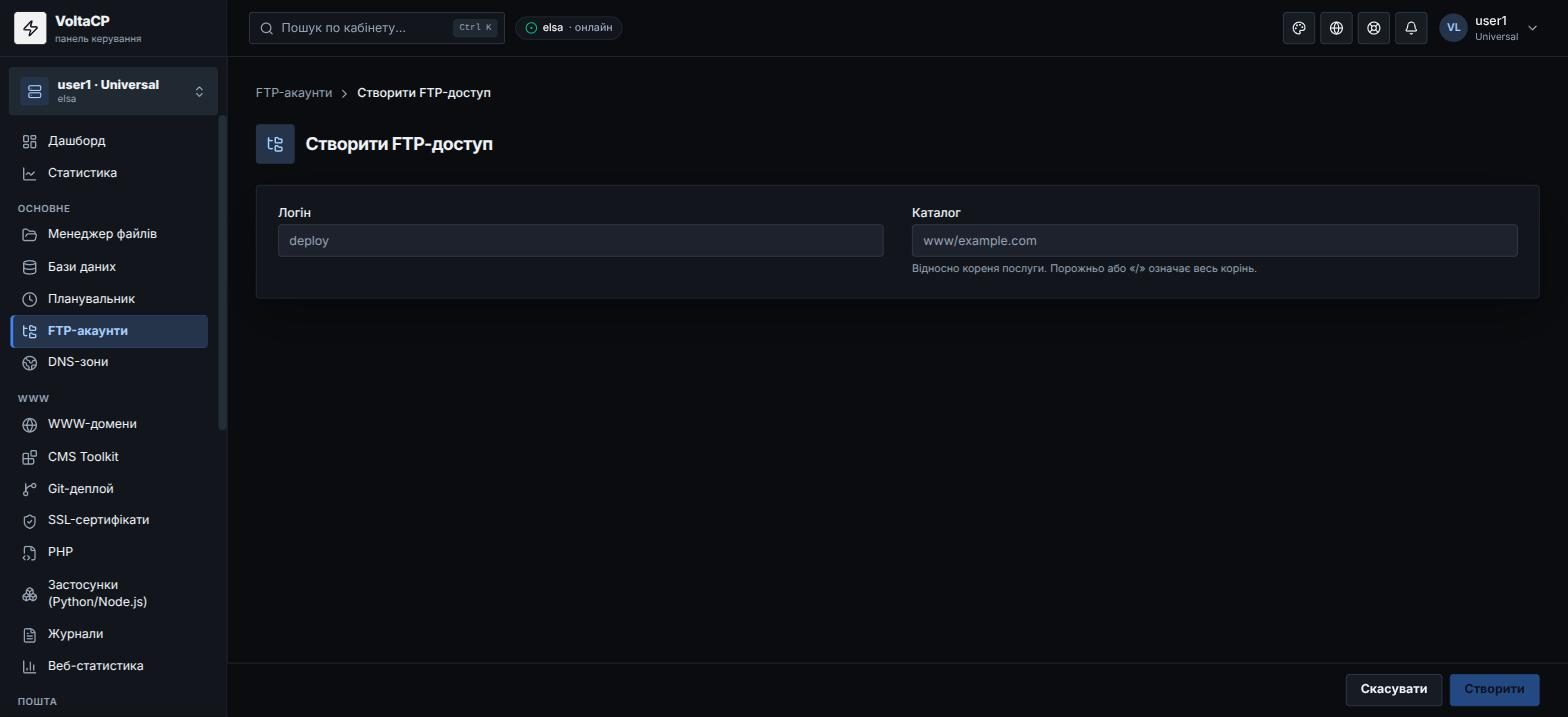This screenshot has height=717, width=1568.
Task: Open the support lifebuoy icon
Action: (1374, 28)
